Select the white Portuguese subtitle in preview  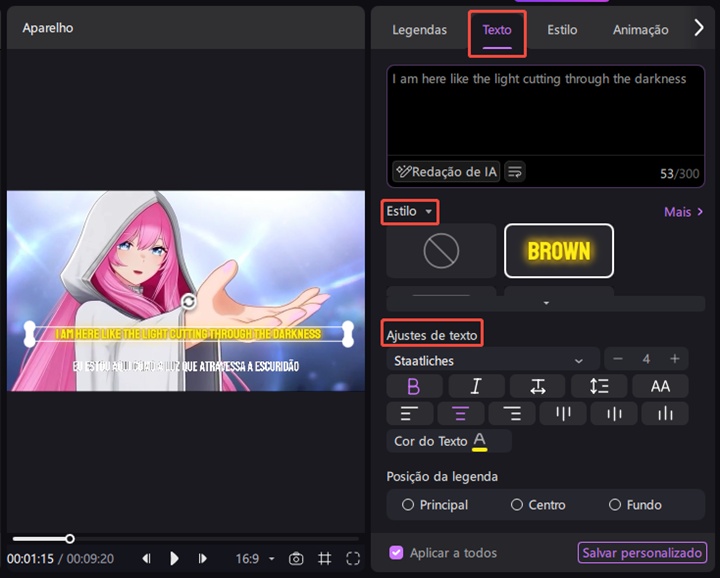coord(186,366)
